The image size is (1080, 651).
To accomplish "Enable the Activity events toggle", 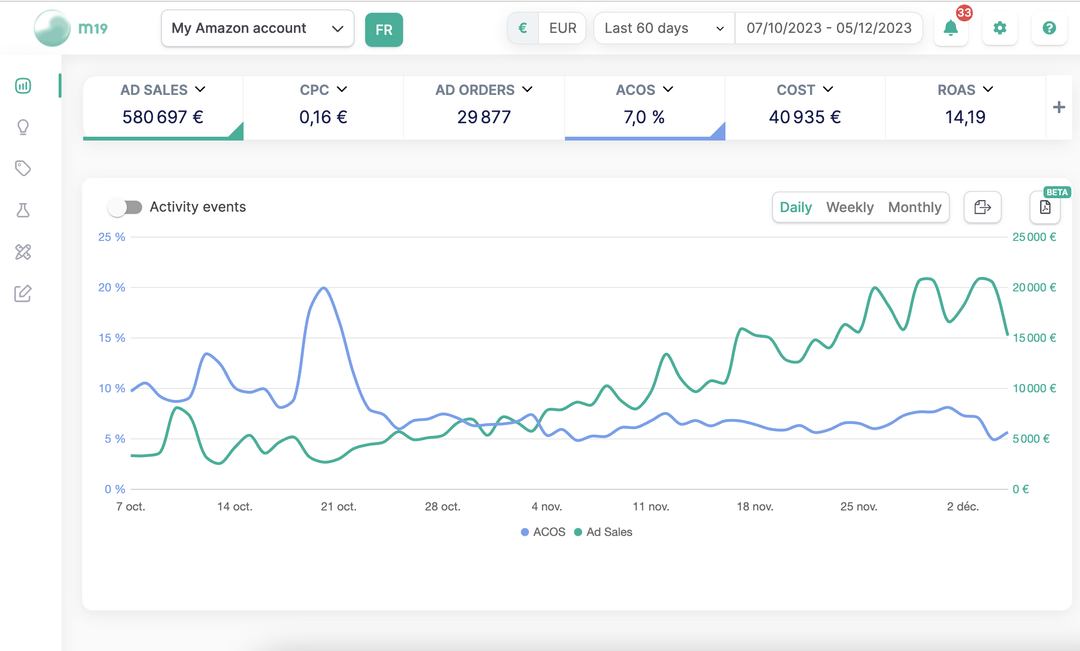I will [x=125, y=207].
